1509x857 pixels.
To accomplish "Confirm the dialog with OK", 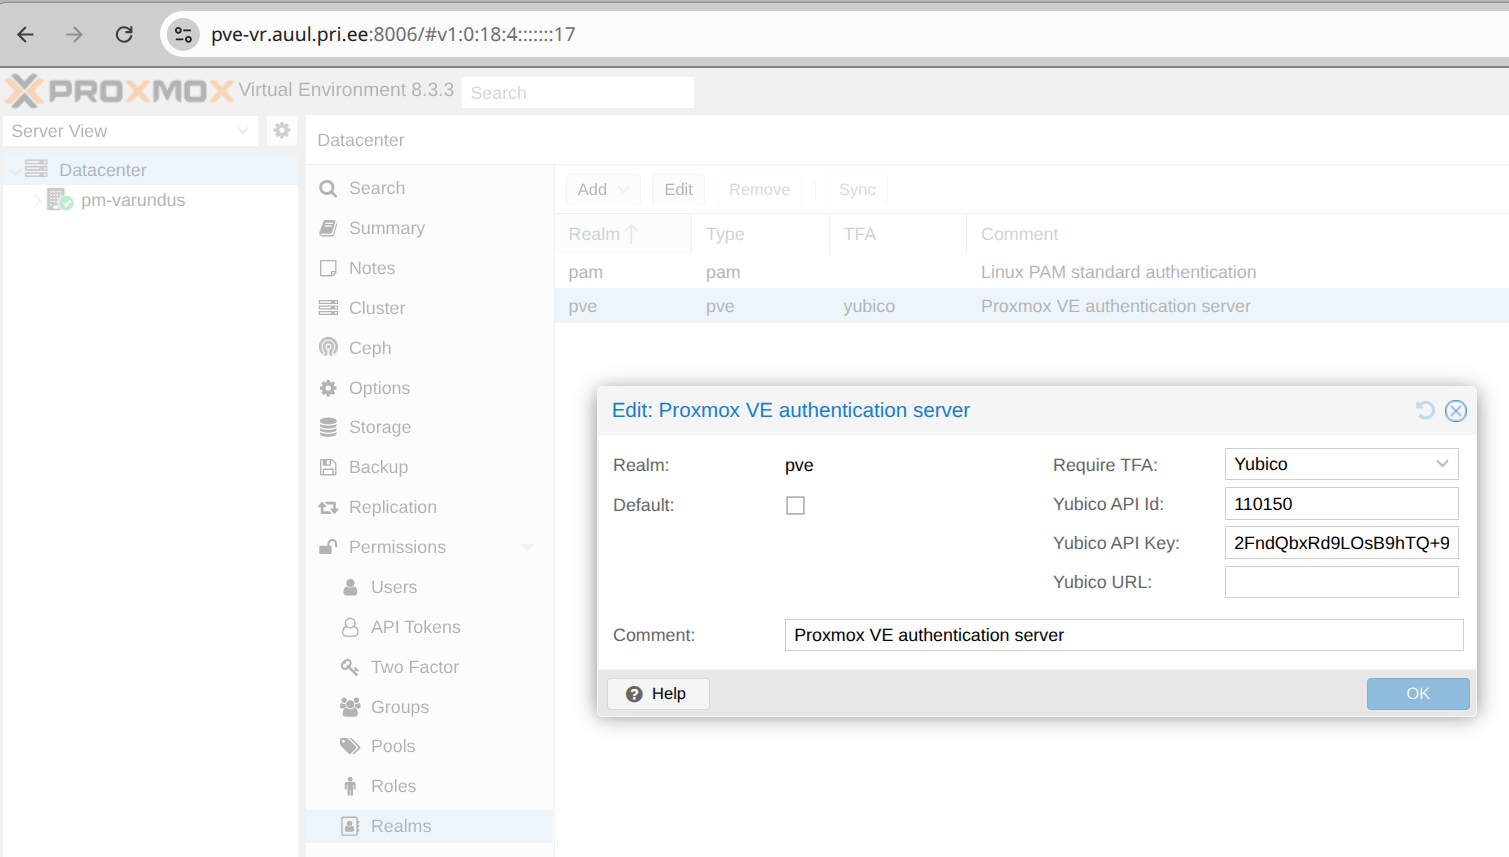I will (1418, 694).
